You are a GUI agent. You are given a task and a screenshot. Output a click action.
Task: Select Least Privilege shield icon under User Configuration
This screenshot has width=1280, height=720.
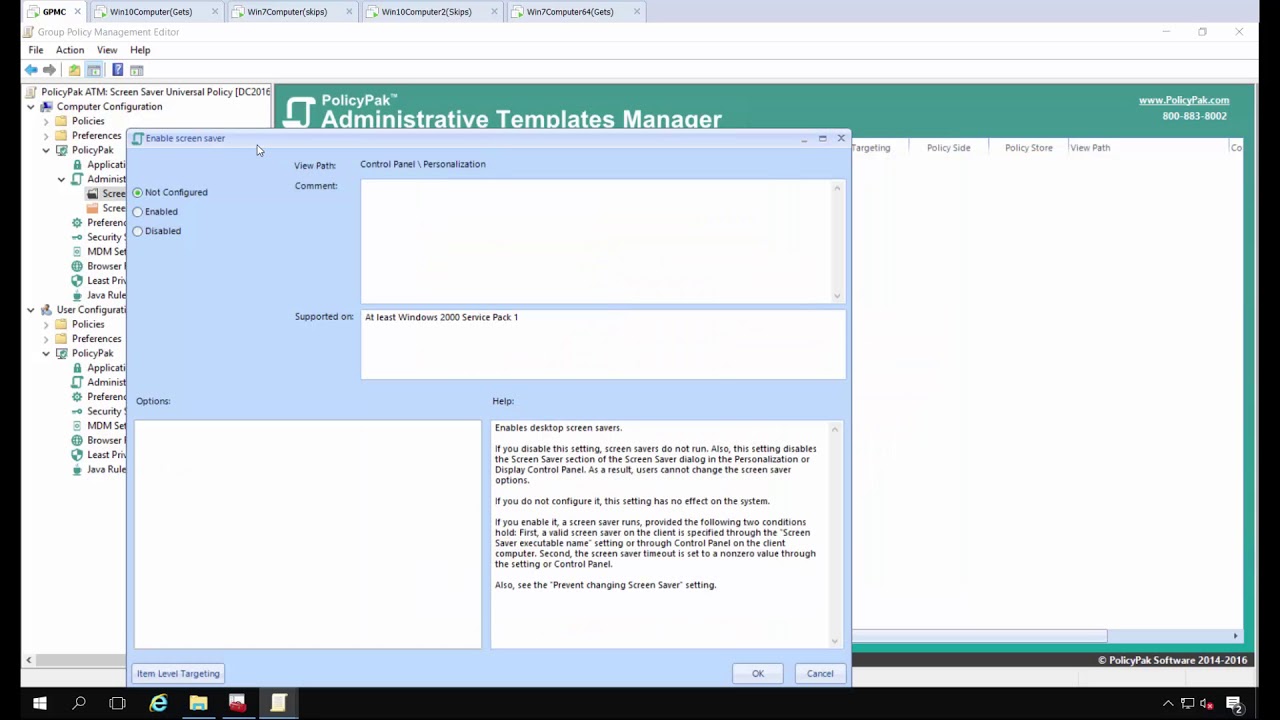pyautogui.click(x=77, y=455)
